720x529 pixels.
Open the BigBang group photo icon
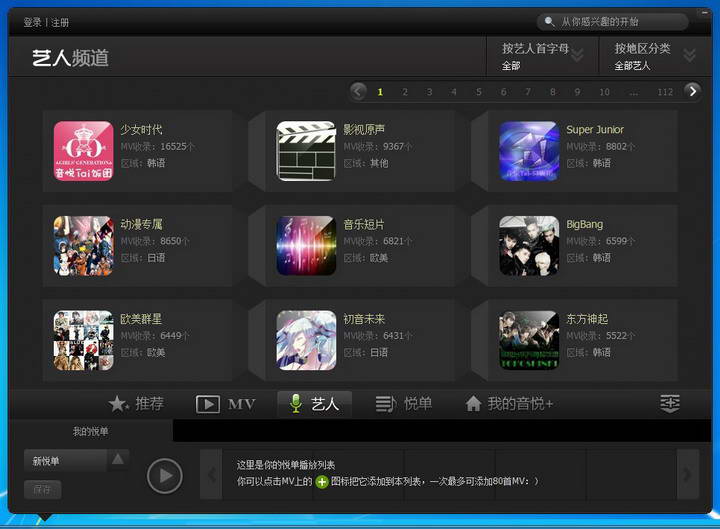[529, 246]
